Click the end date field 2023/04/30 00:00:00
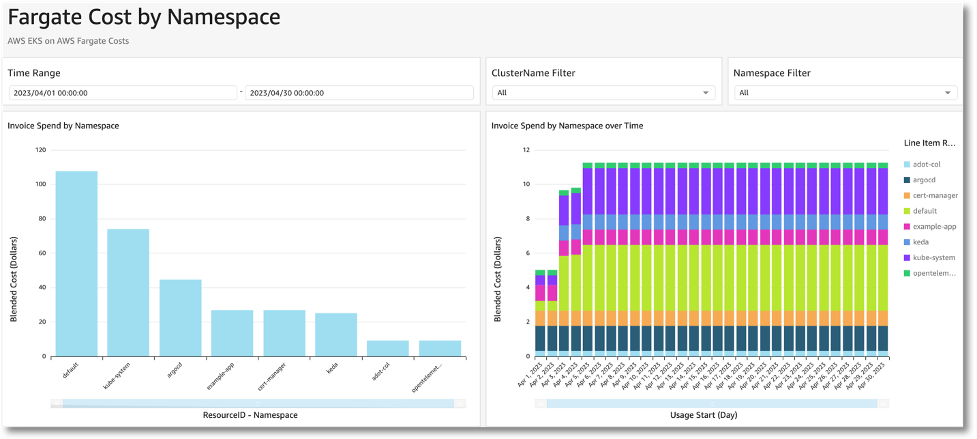Screen dimensions: 977x439 [360, 93]
